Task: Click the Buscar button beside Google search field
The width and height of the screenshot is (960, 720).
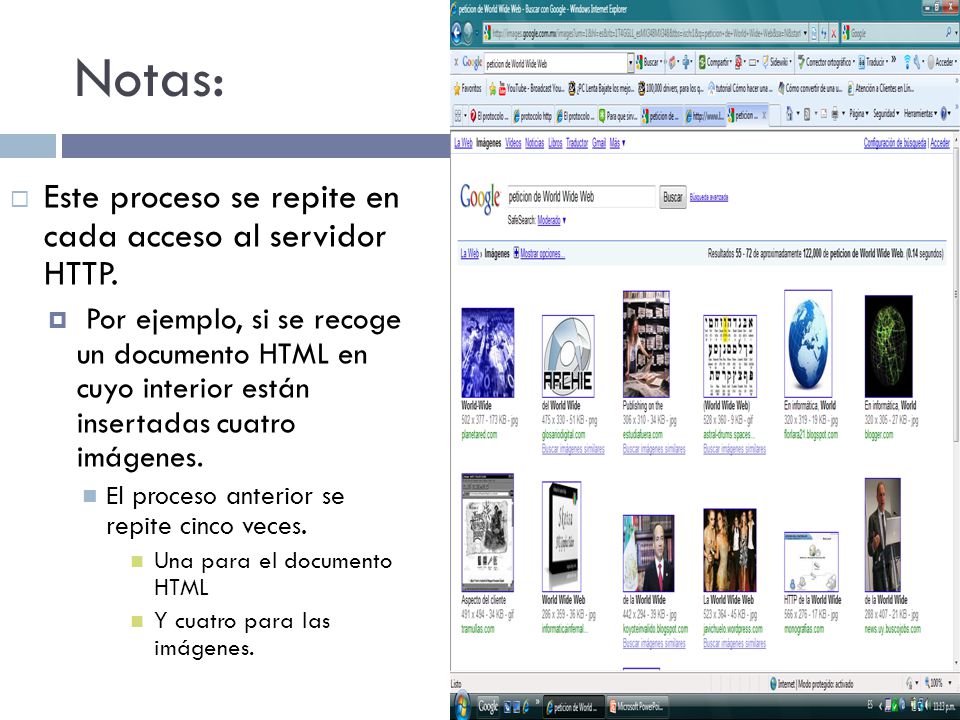Action: [672, 197]
